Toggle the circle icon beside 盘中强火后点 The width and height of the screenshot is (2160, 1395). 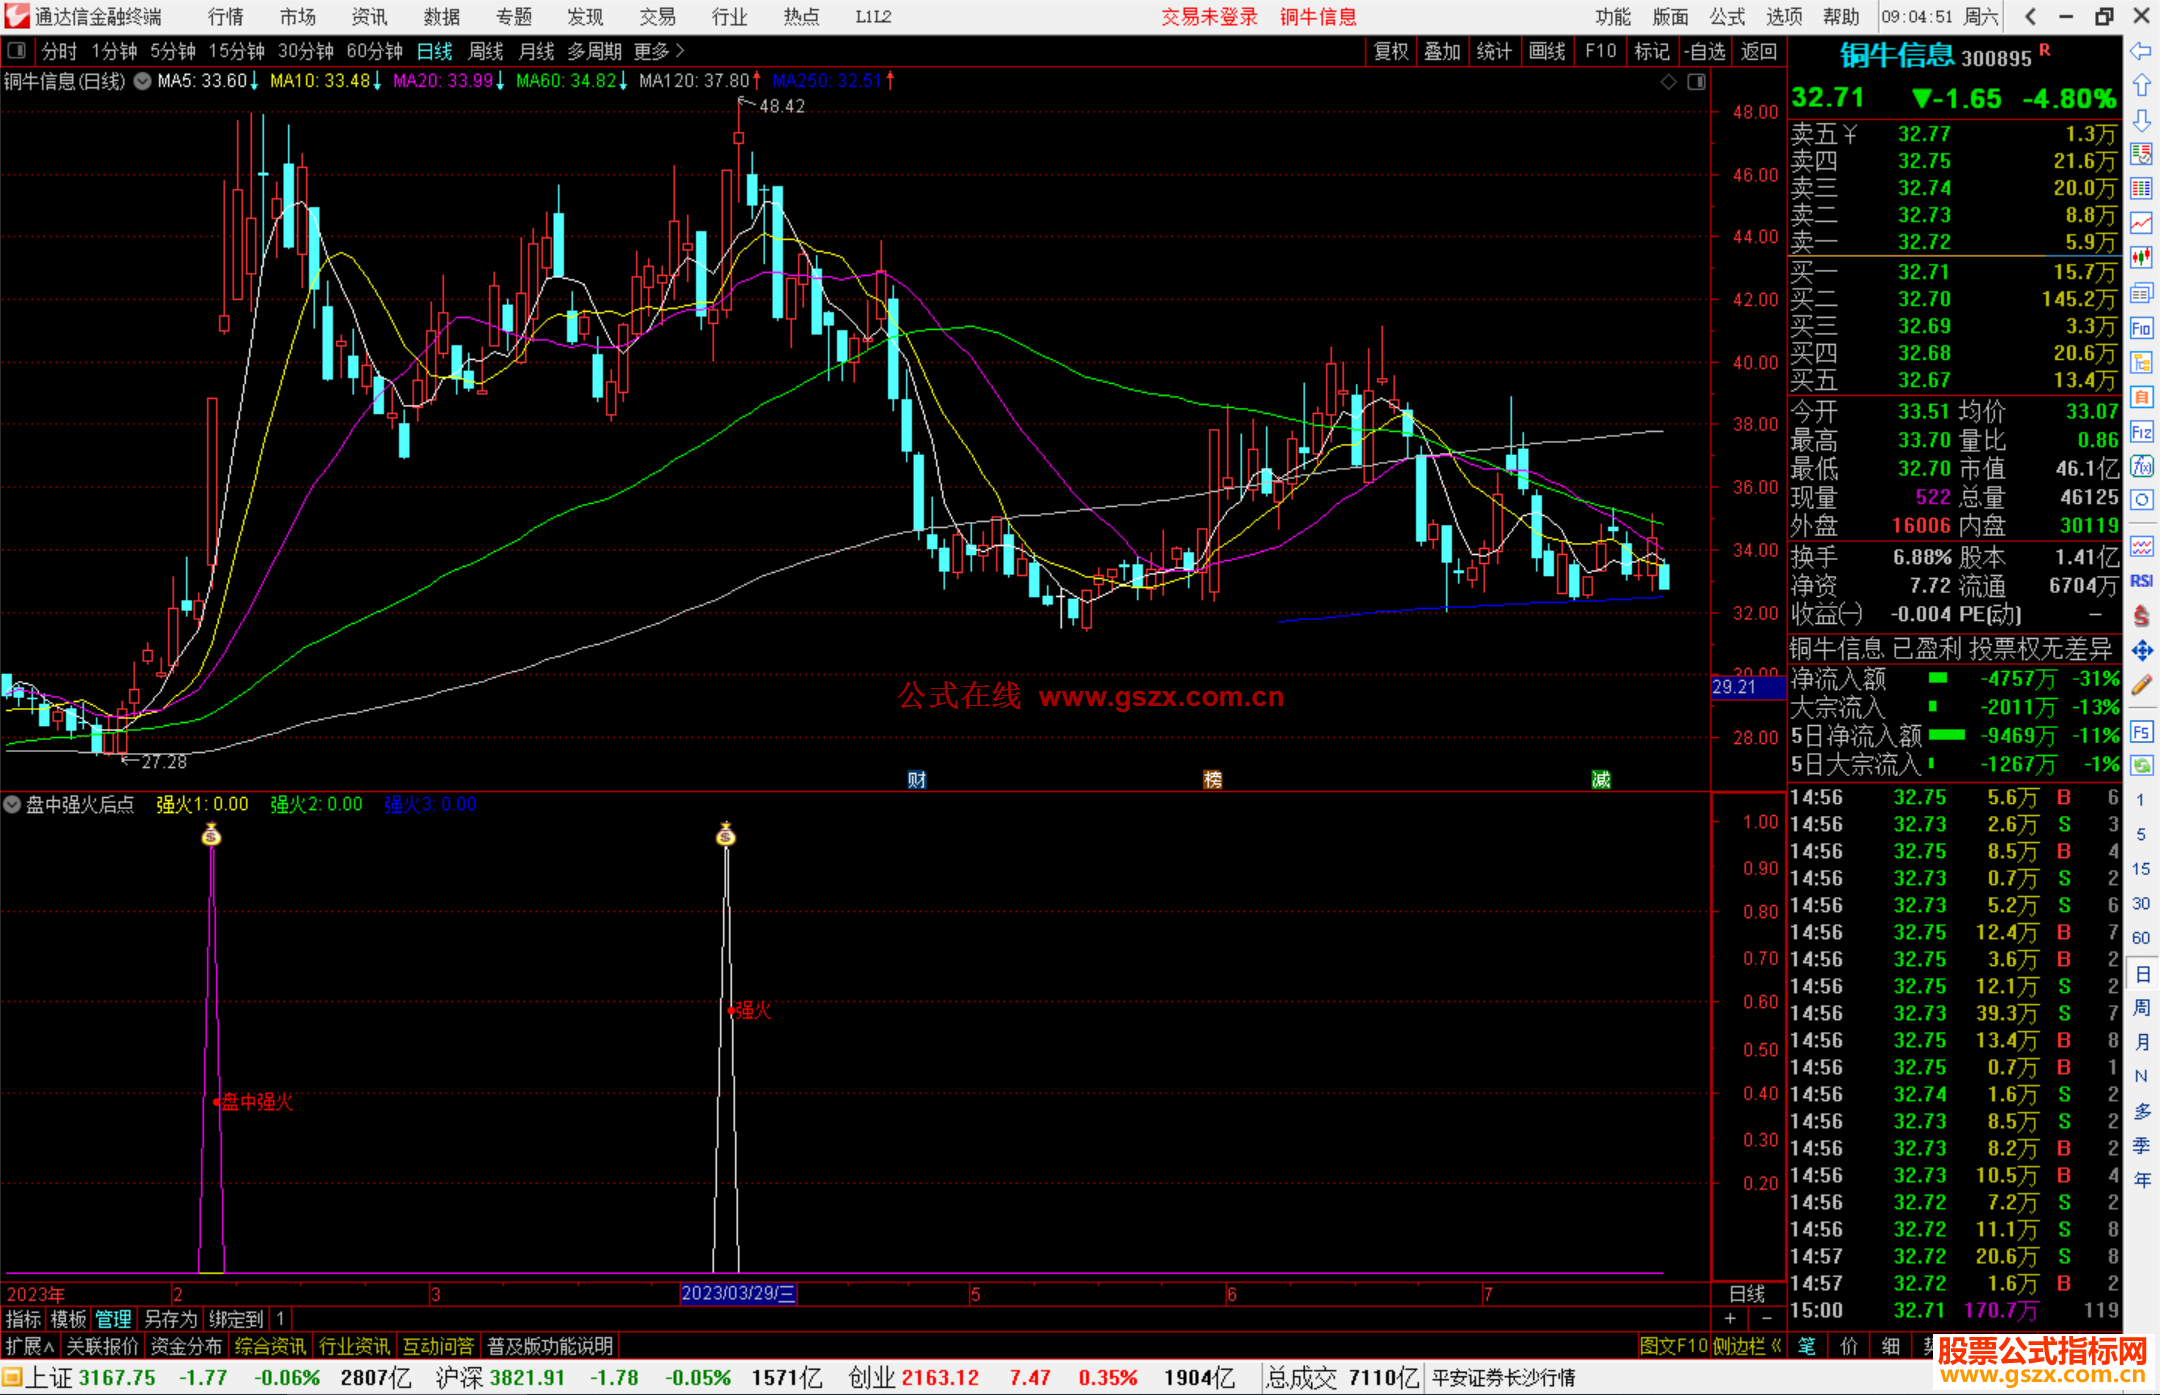12,804
